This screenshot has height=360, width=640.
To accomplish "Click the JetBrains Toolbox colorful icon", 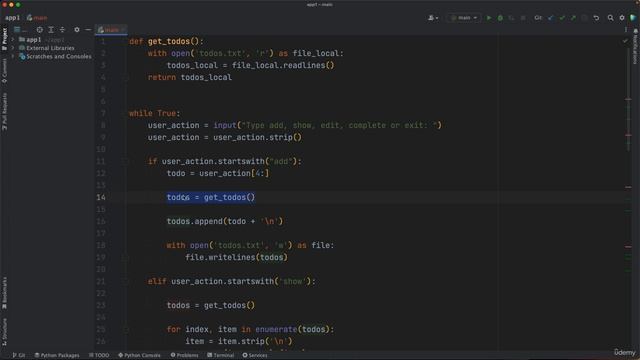I will 633,18.
